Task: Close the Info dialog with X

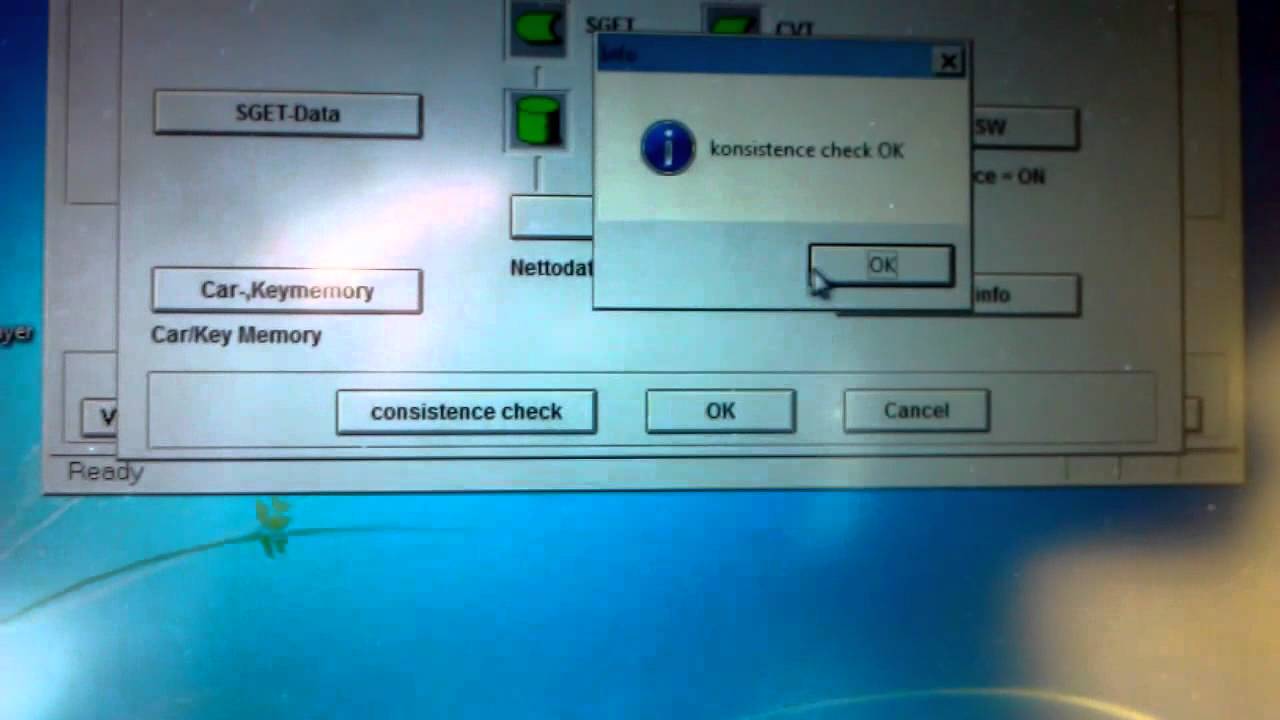Action: point(948,62)
